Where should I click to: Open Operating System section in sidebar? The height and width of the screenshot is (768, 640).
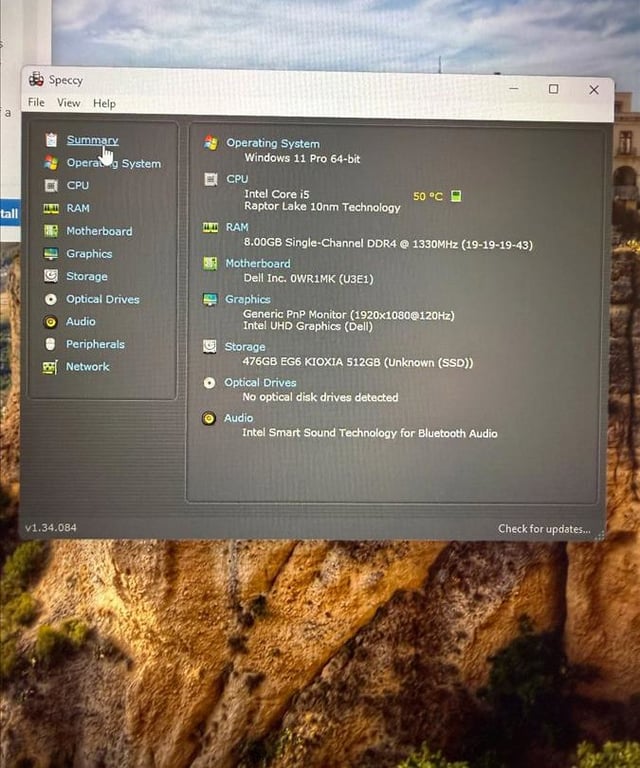pos(114,164)
